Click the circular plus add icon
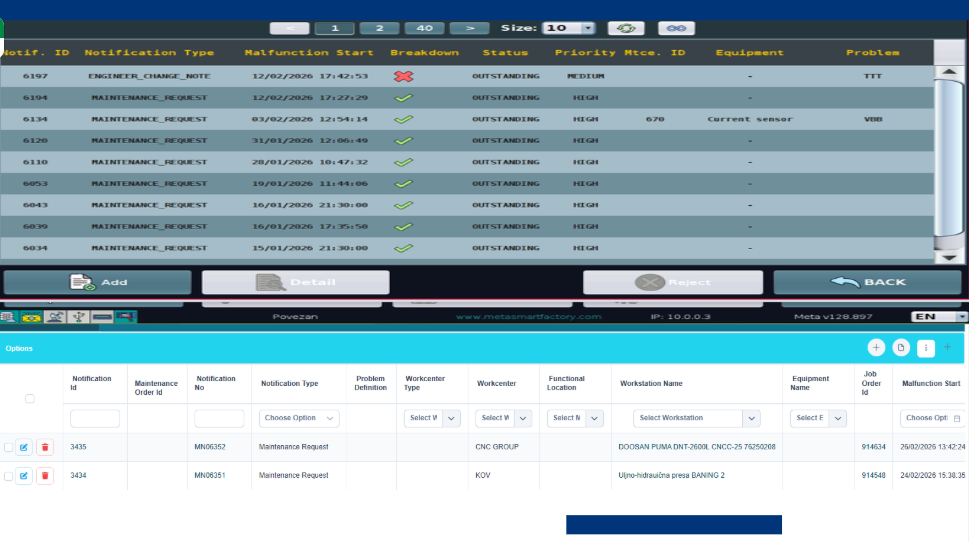Image resolution: width=969 pixels, height=542 pixels. (876, 347)
